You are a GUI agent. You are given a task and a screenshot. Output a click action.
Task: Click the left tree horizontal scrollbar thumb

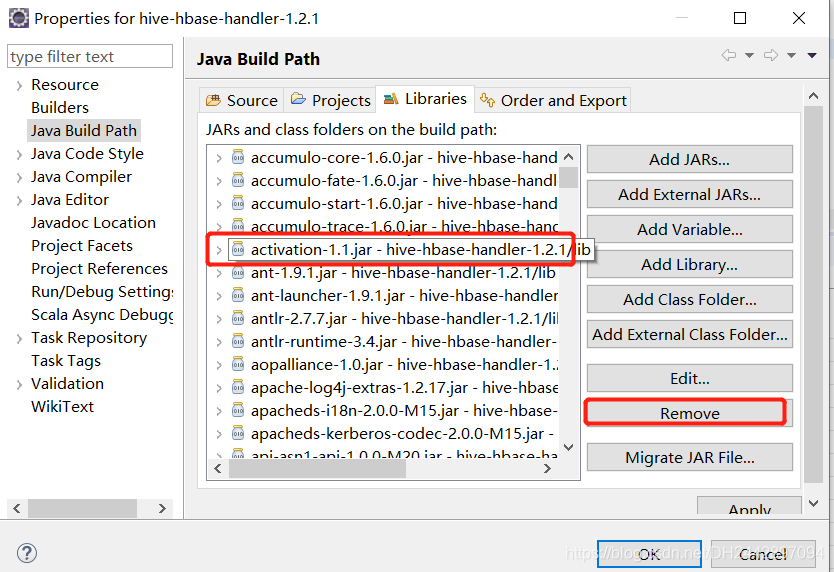82,508
